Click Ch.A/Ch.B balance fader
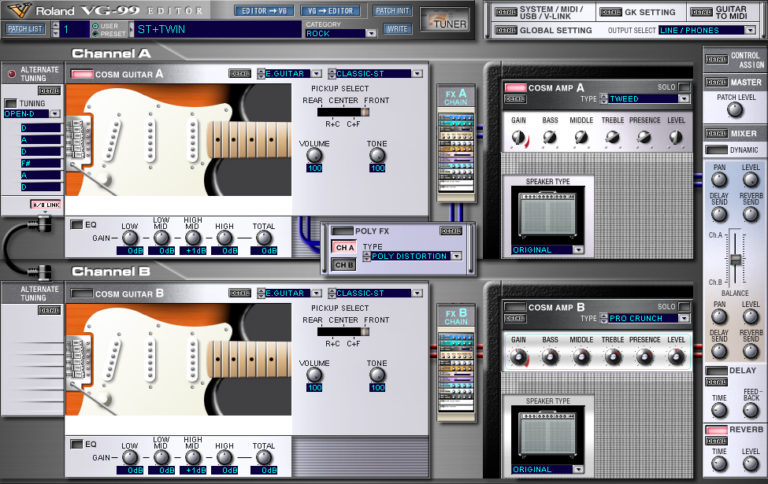Image resolution: width=768 pixels, height=484 pixels. point(735,259)
